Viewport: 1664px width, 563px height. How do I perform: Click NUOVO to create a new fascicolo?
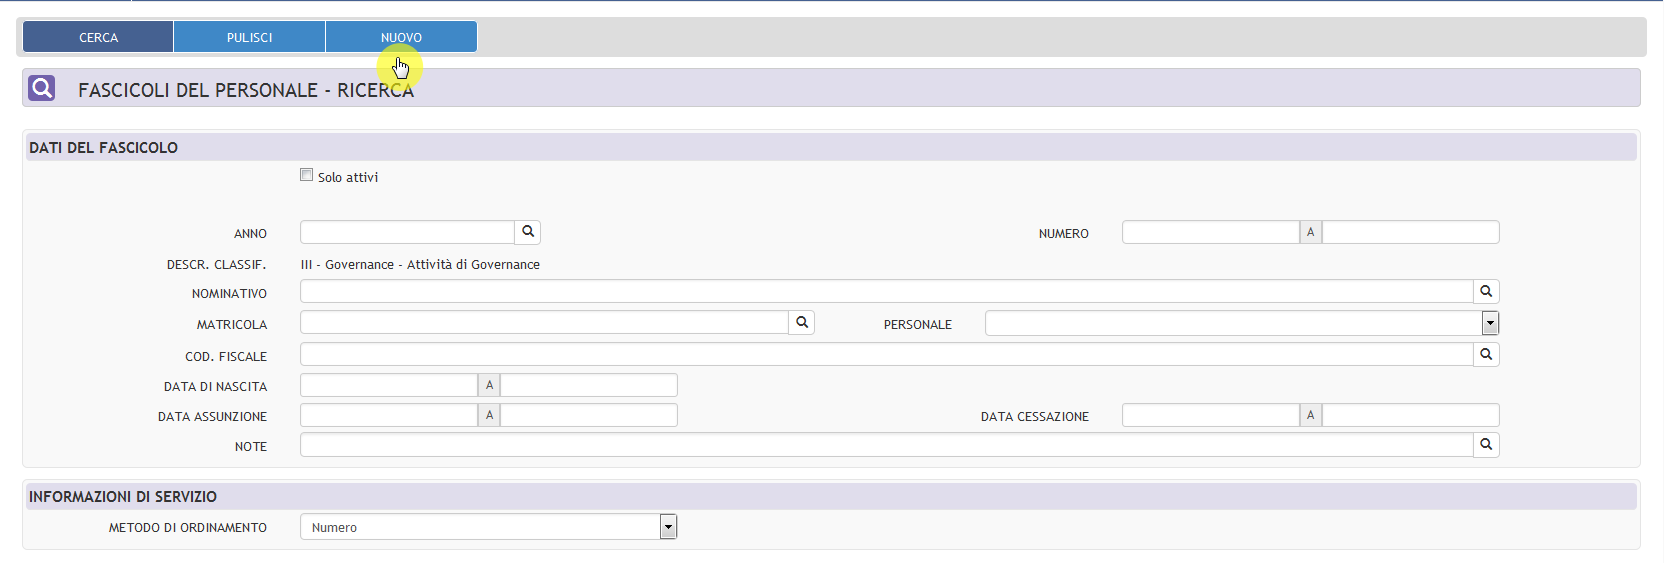[401, 37]
